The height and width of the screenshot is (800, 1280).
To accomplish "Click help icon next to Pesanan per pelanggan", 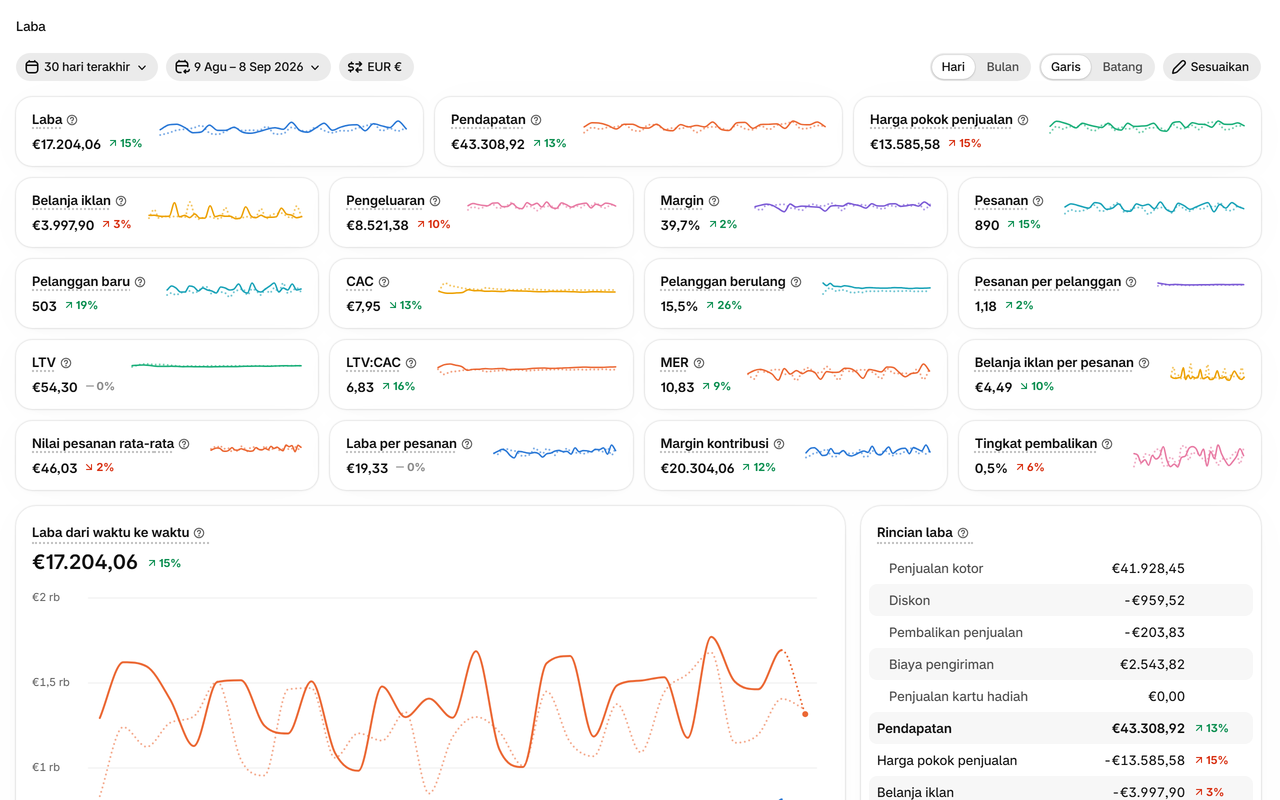I will pyautogui.click(x=1132, y=282).
